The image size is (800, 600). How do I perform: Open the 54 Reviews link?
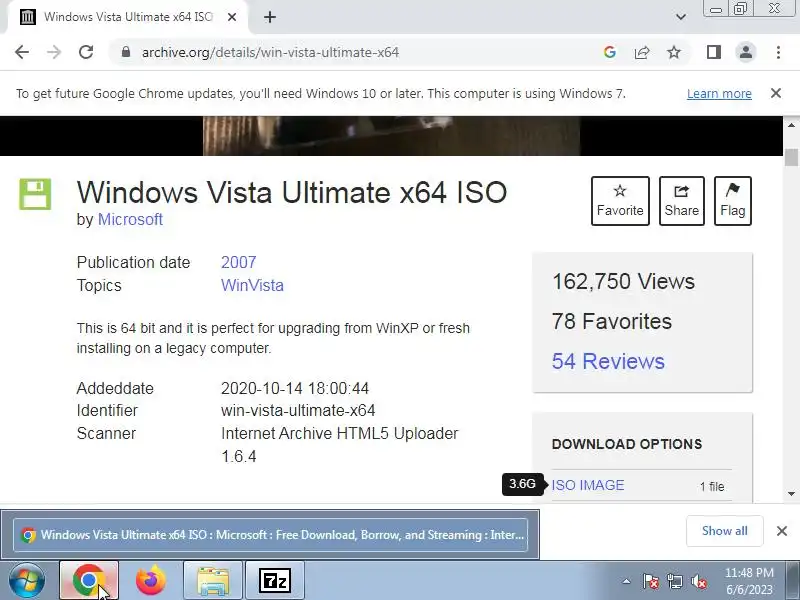coord(608,361)
